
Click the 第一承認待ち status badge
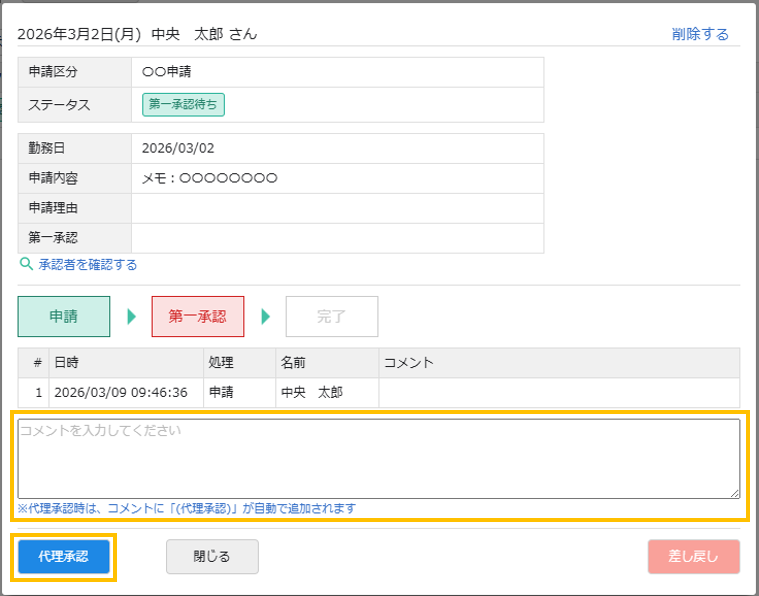click(183, 105)
